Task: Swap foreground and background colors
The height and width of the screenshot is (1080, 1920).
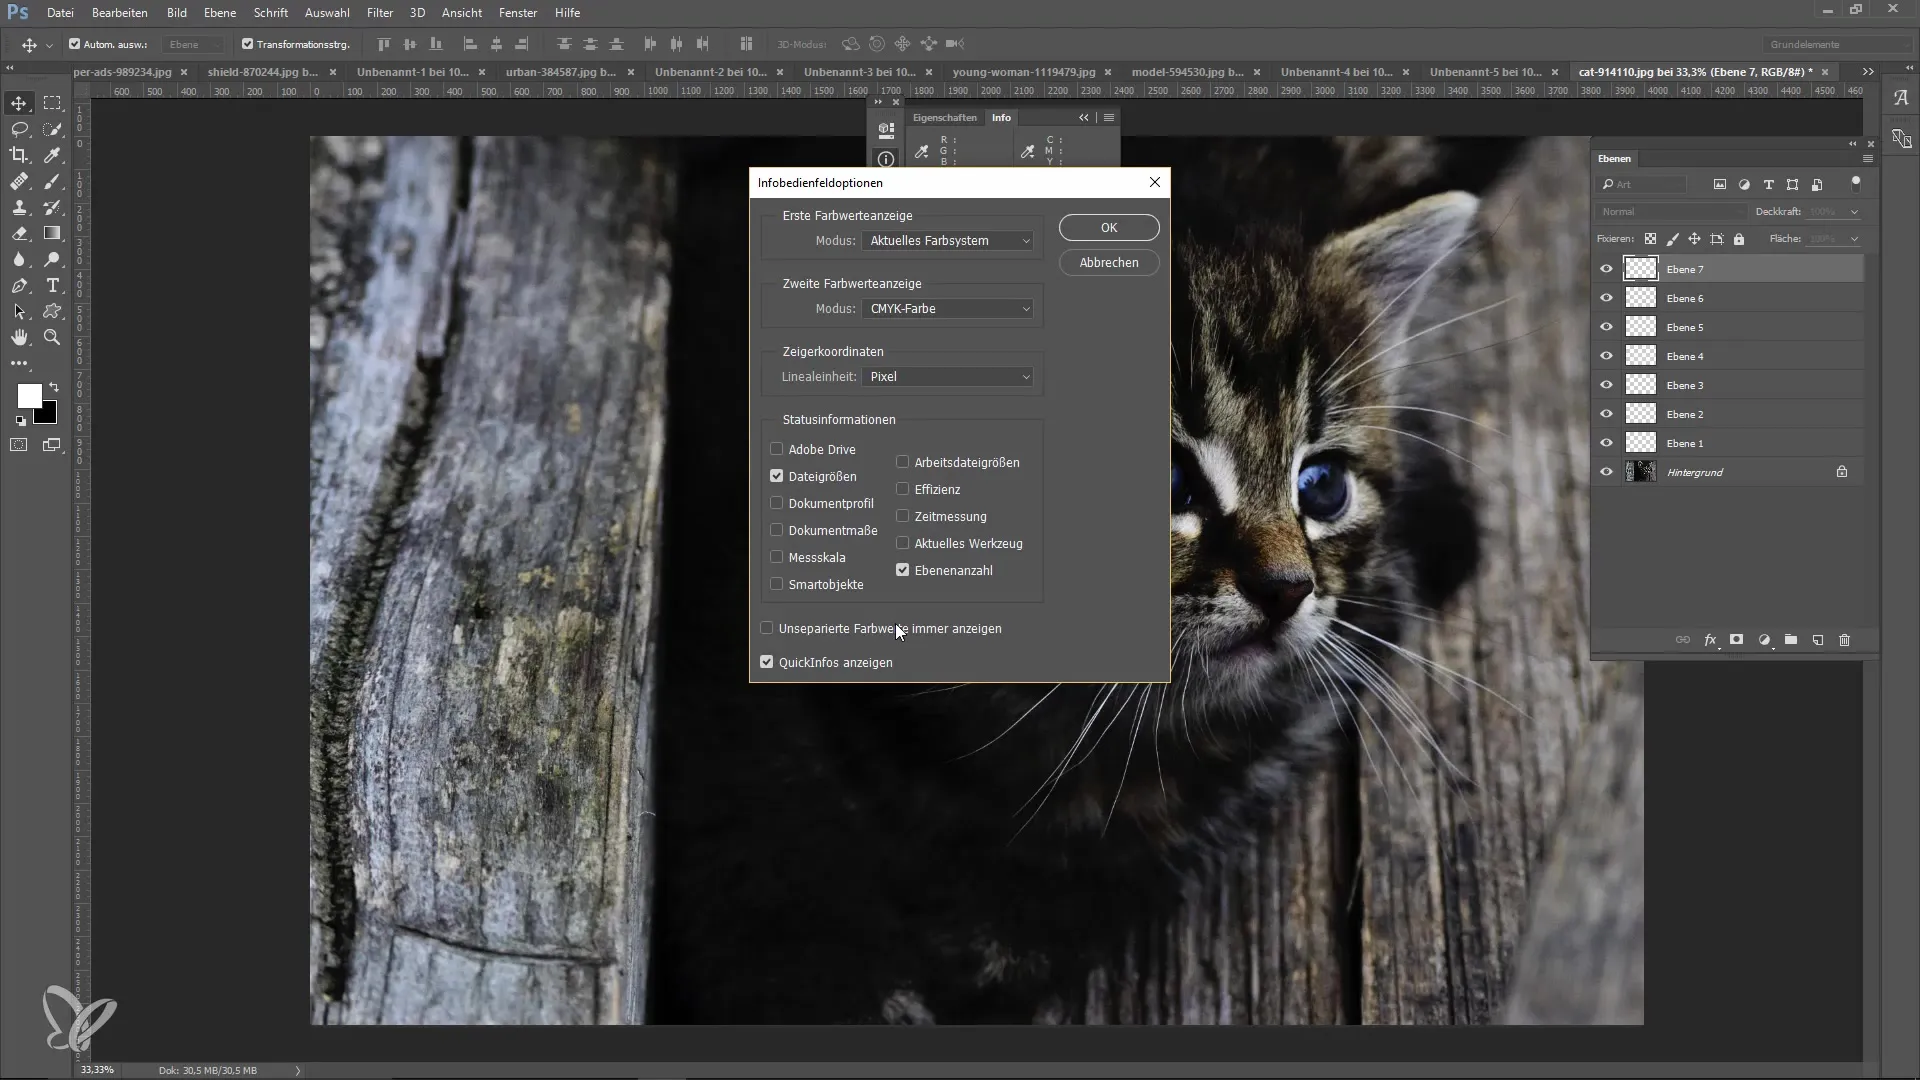Action: [x=54, y=387]
